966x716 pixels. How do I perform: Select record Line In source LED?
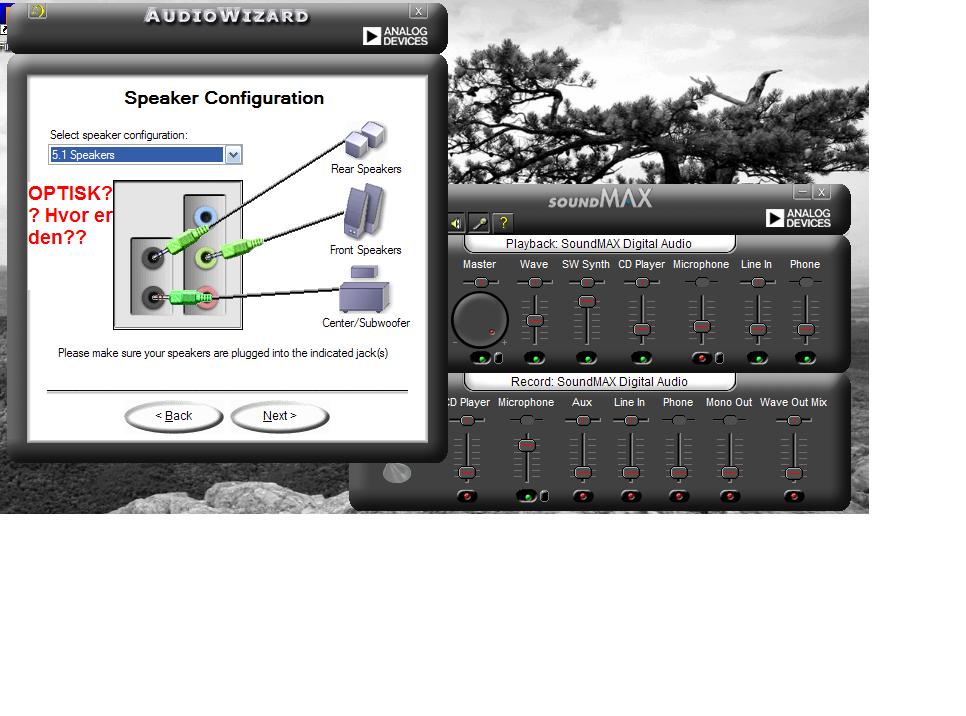[x=630, y=496]
